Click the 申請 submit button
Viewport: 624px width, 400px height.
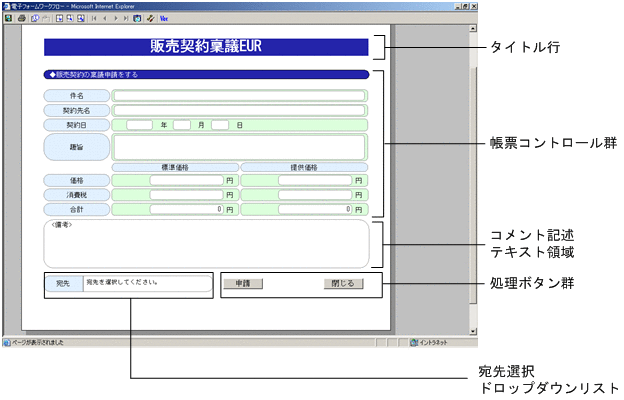click(x=243, y=283)
